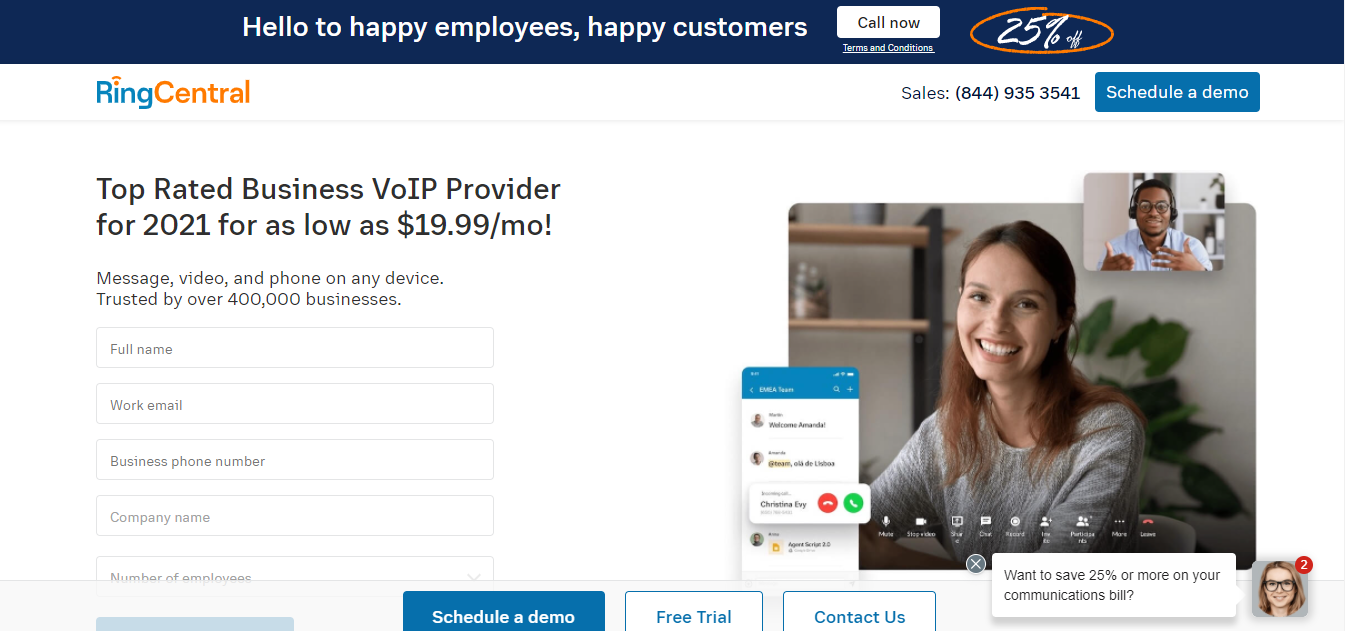Screen dimensions: 1345x631
Task: Click the Mute microphone icon
Action: (886, 521)
